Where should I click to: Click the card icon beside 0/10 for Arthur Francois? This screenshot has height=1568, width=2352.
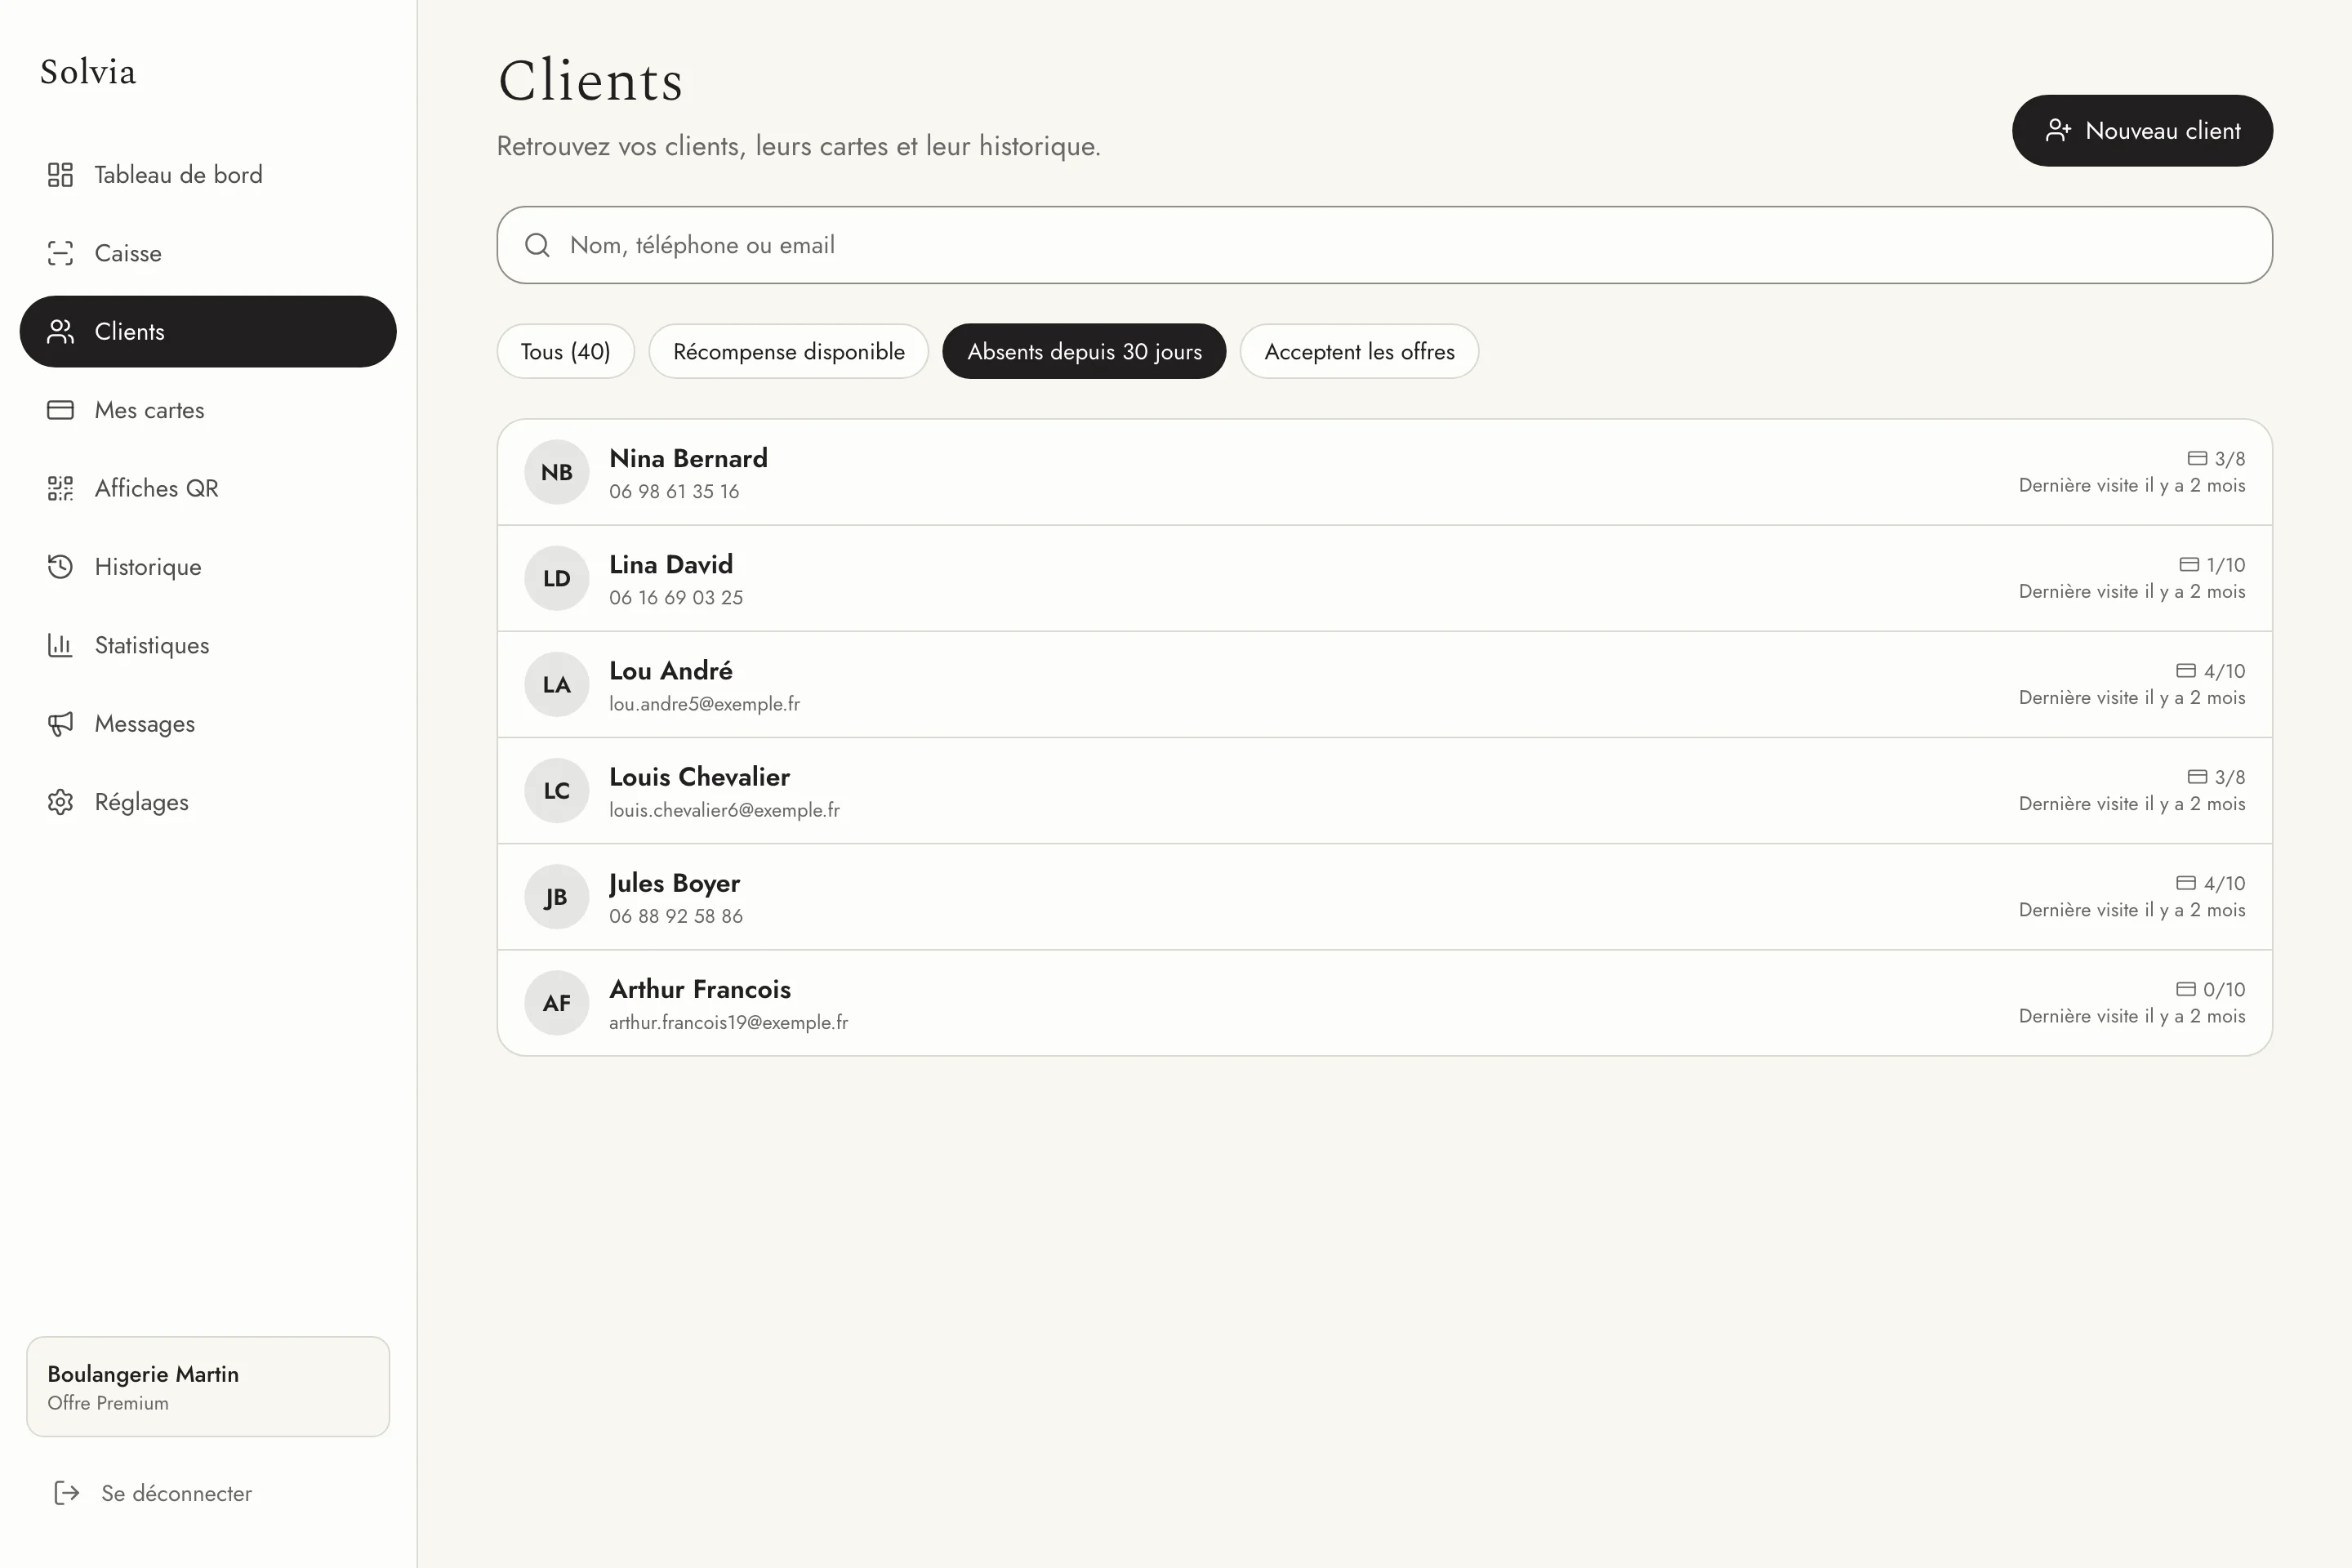click(x=2186, y=989)
